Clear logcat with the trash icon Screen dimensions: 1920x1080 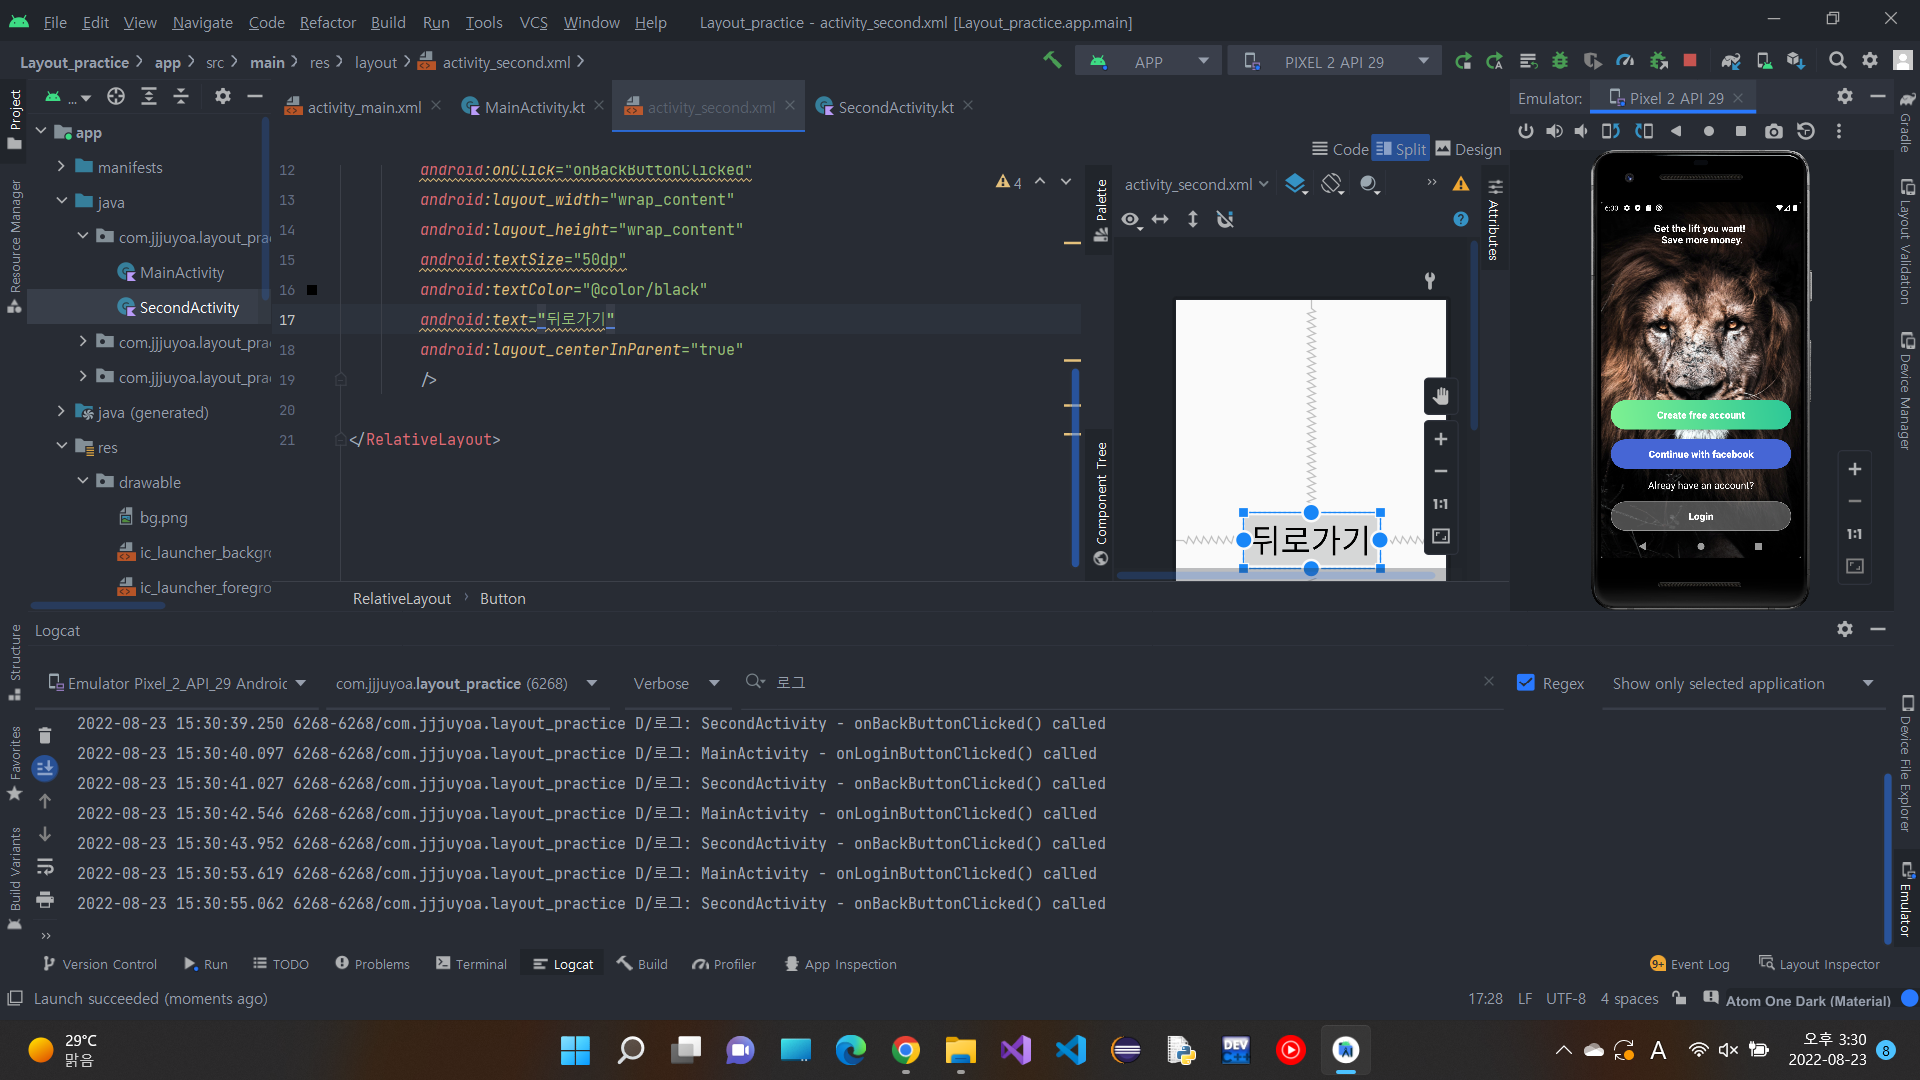[x=45, y=736]
